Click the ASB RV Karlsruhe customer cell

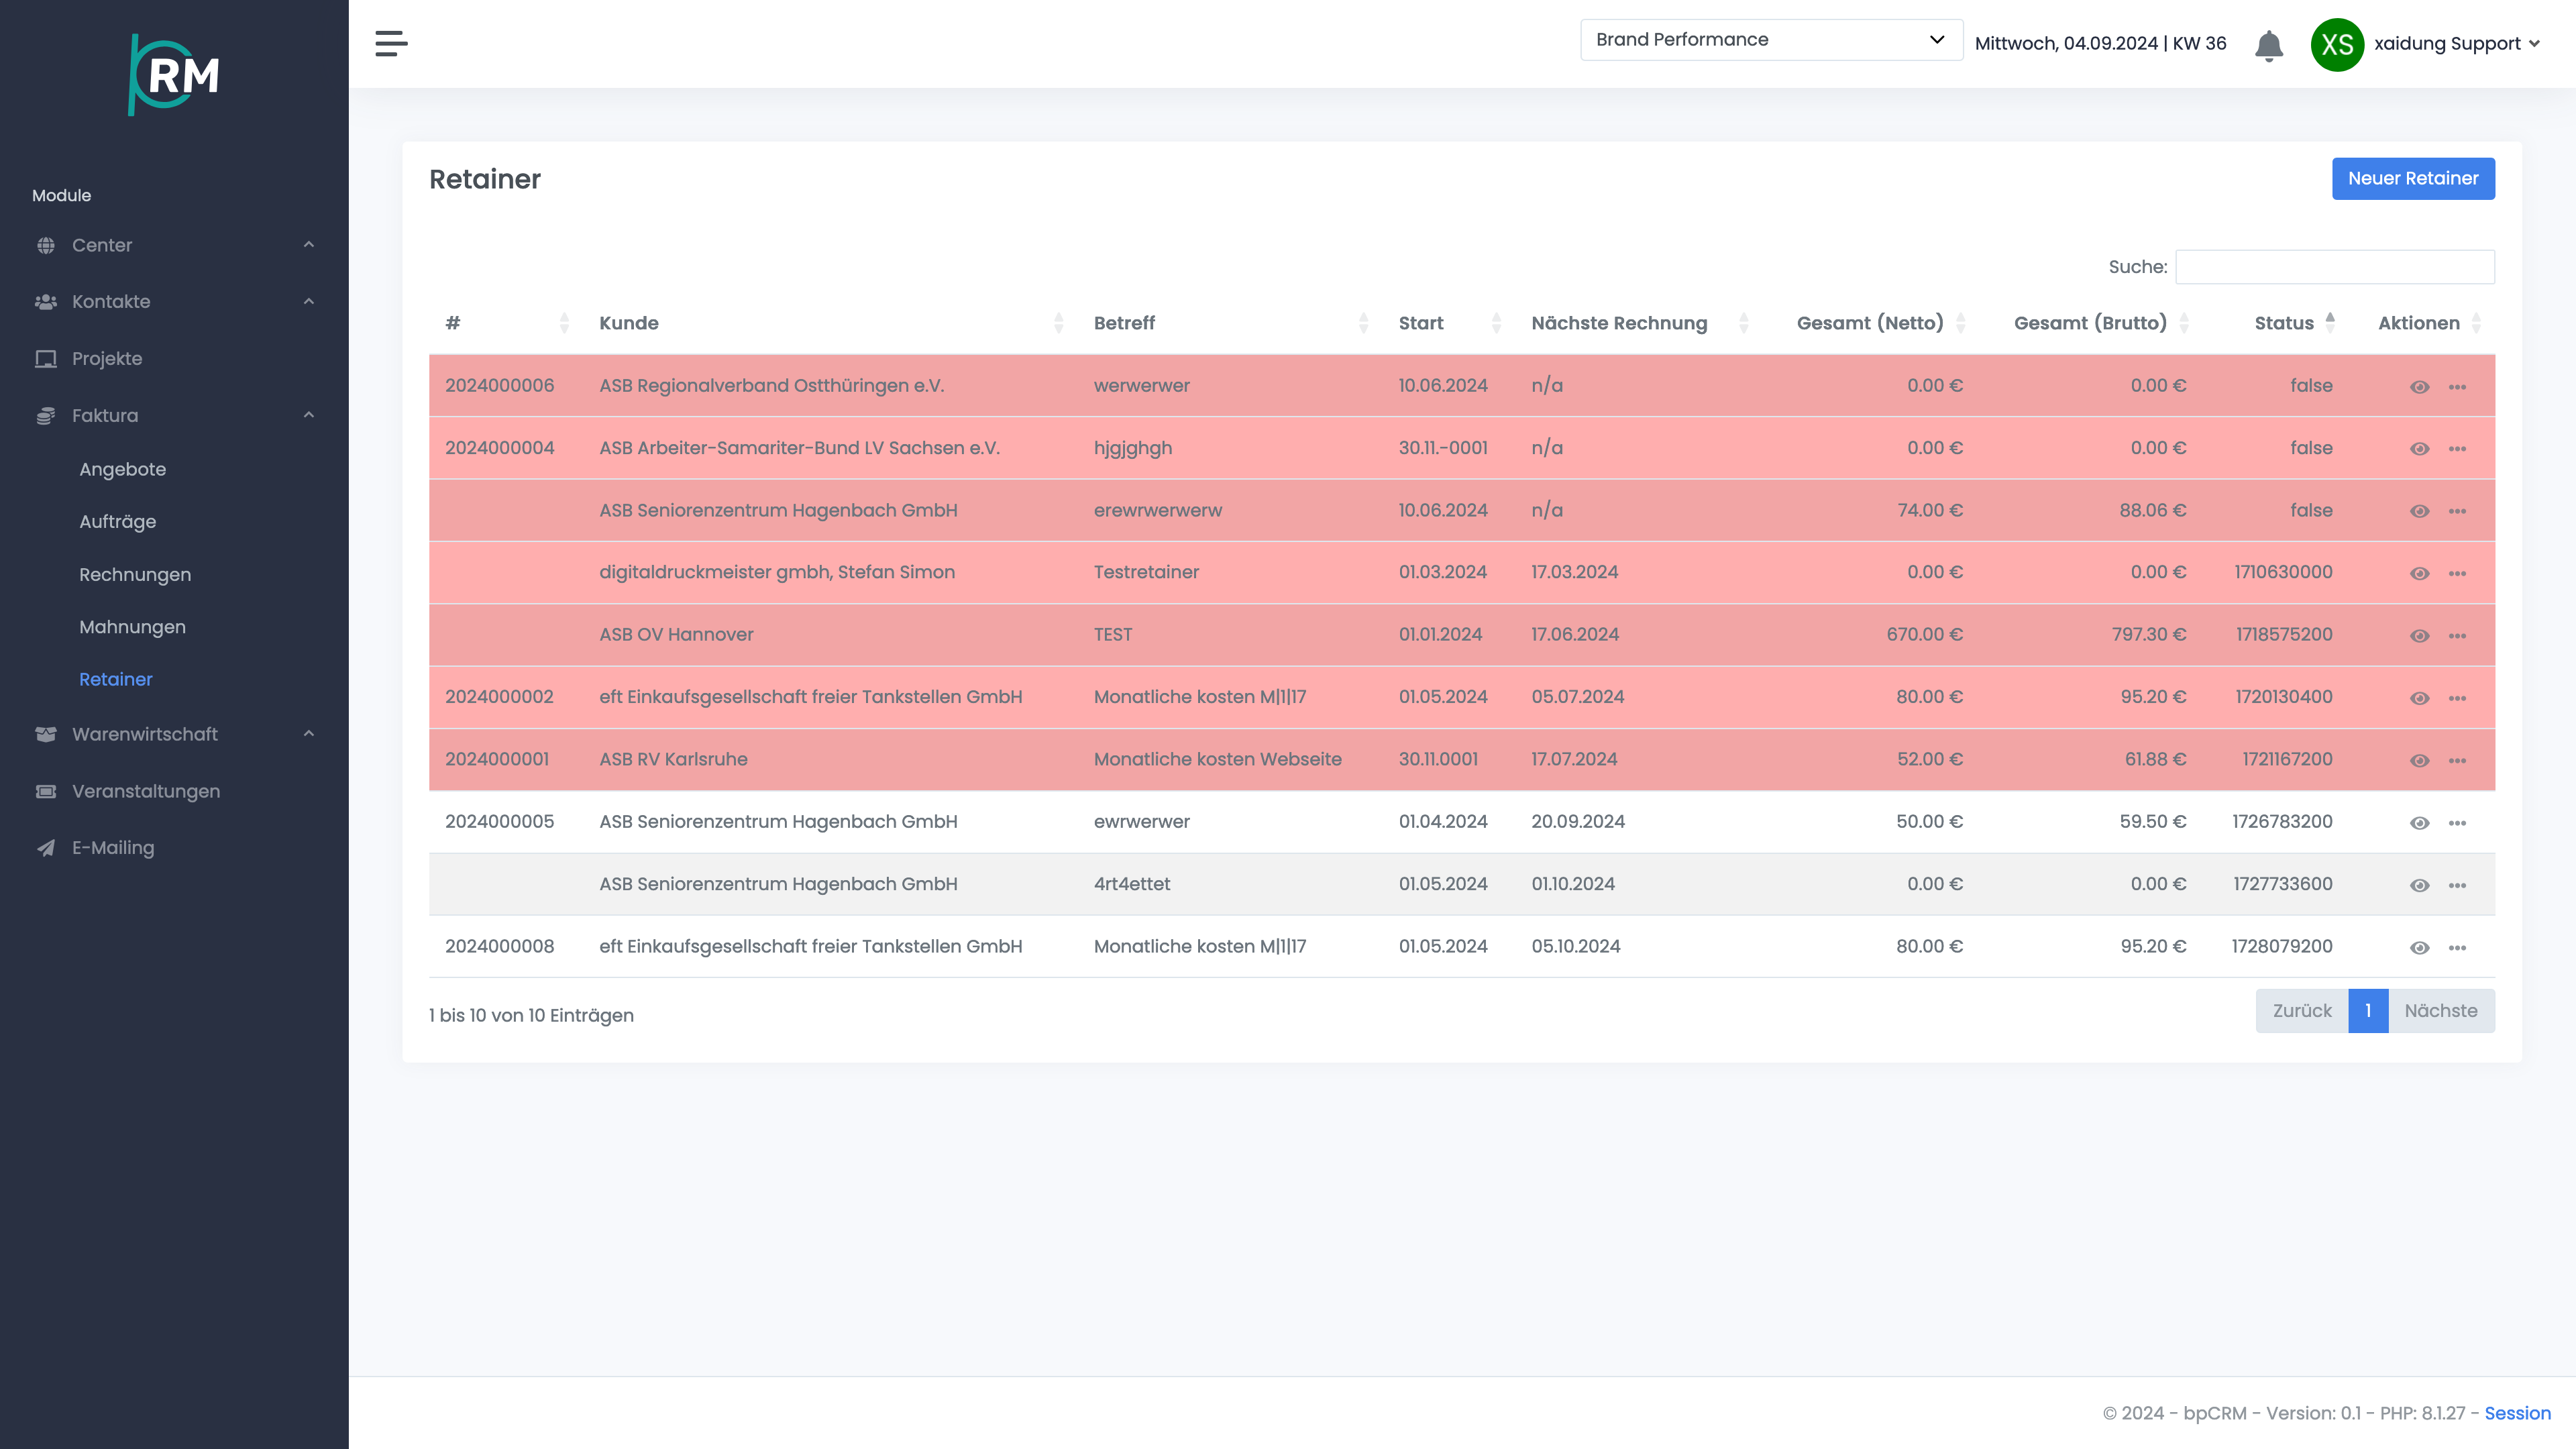[673, 760]
